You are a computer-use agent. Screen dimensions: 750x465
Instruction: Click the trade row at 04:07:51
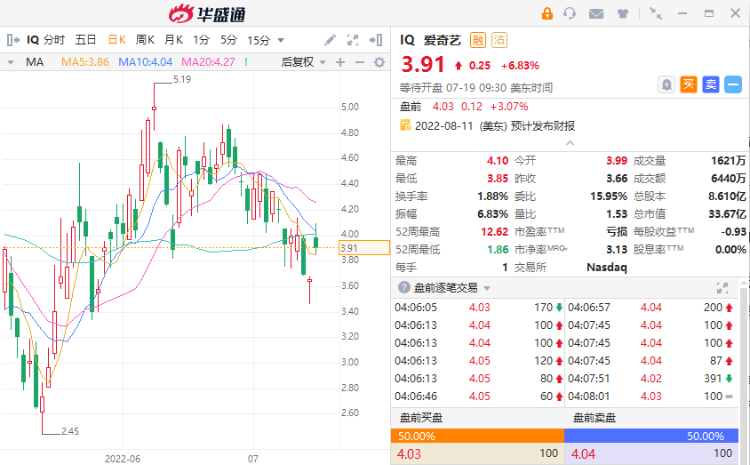coord(651,378)
